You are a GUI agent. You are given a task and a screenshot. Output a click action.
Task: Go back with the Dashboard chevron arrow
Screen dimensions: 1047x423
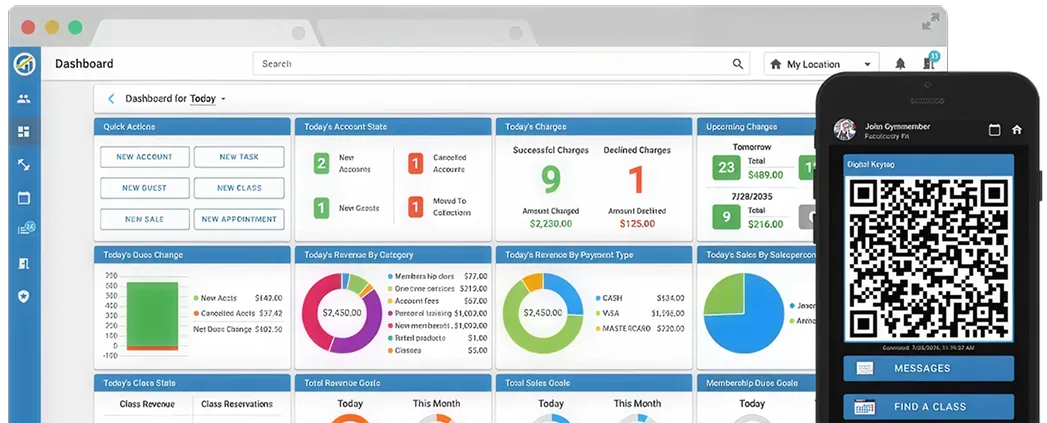(x=111, y=99)
